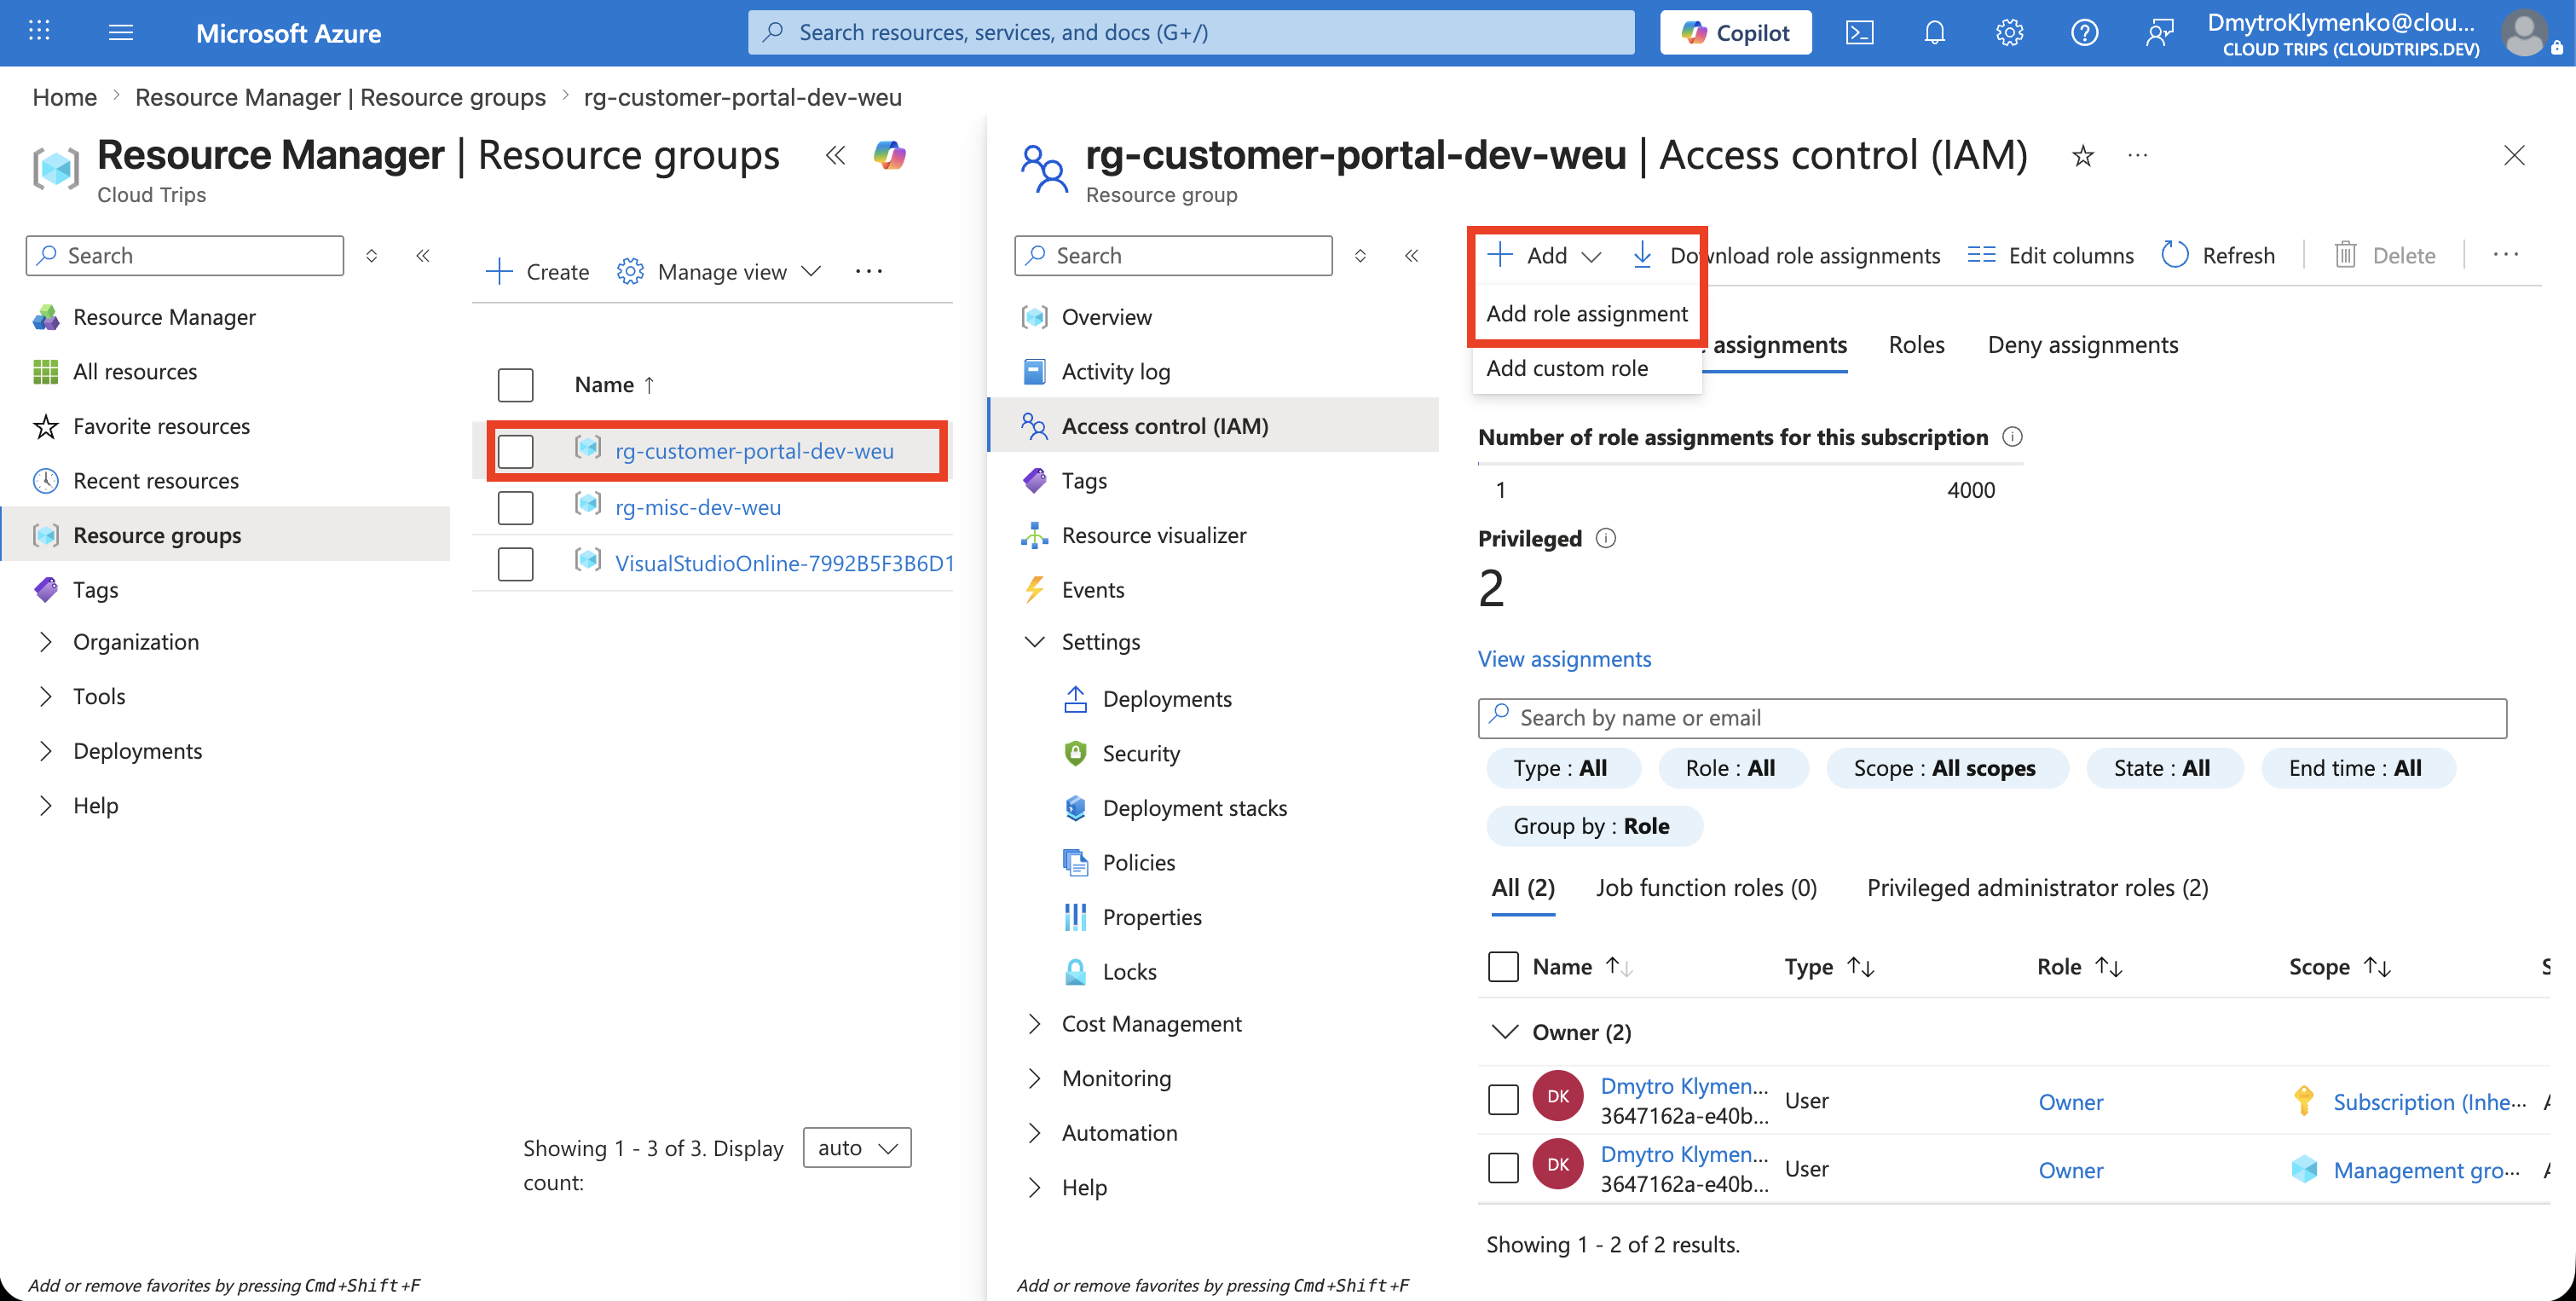Open more options ellipsis next to IAM title
The image size is (2576, 1301).
[2137, 155]
